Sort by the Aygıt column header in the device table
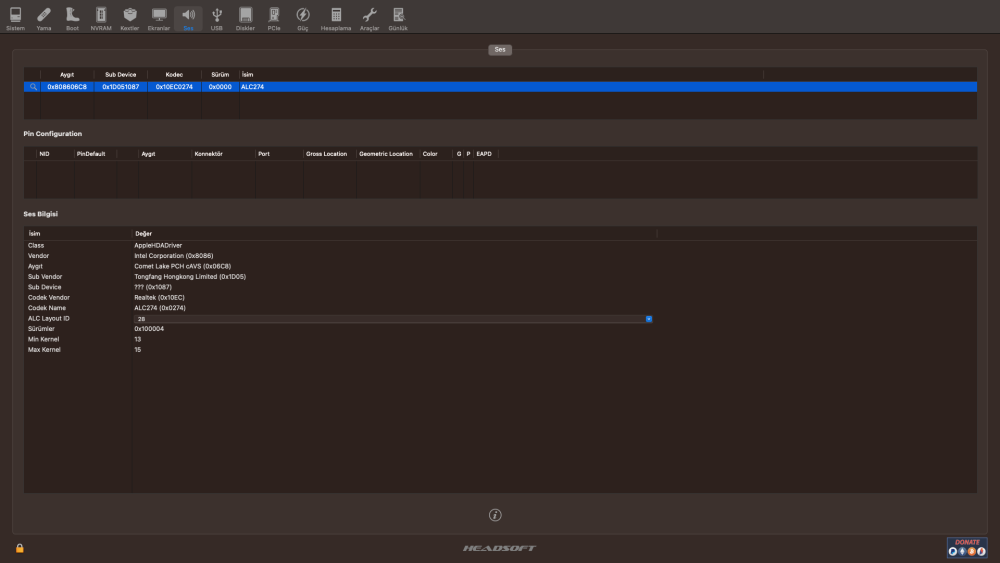Image resolution: width=1000 pixels, height=563 pixels. coord(67,75)
